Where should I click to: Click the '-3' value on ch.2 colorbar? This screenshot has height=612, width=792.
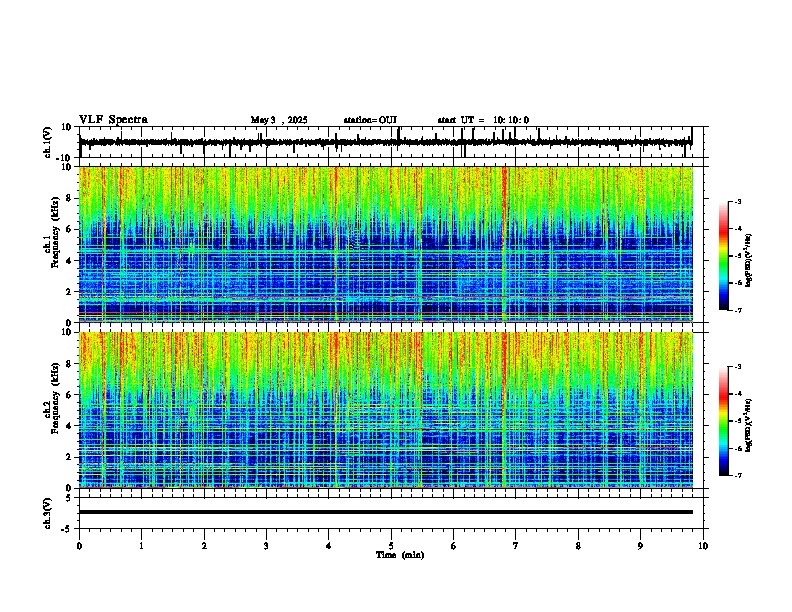coord(738,367)
